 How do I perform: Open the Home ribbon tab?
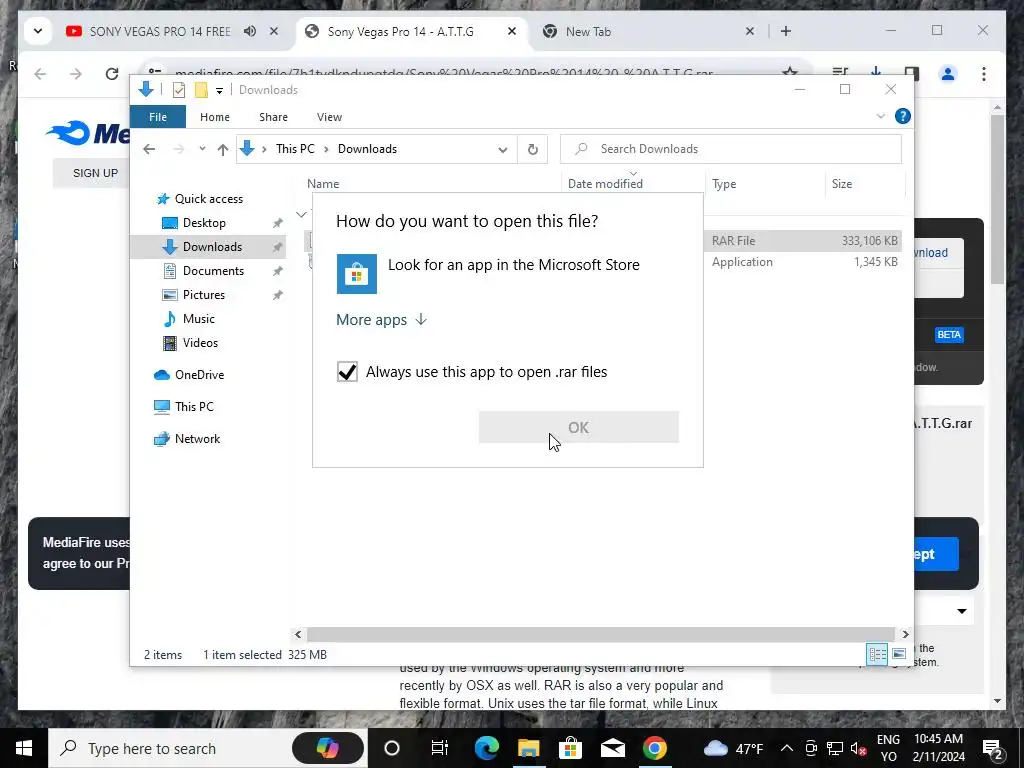(215, 117)
